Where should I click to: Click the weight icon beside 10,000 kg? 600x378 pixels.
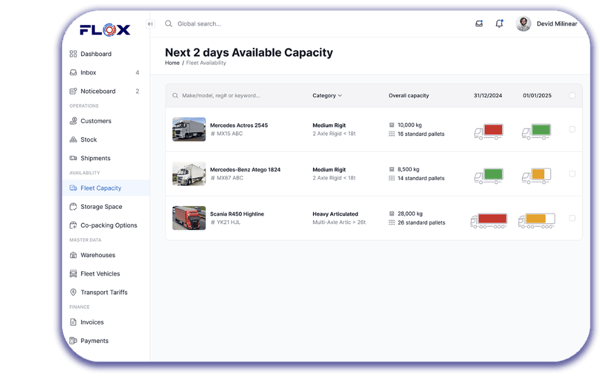pyautogui.click(x=391, y=125)
